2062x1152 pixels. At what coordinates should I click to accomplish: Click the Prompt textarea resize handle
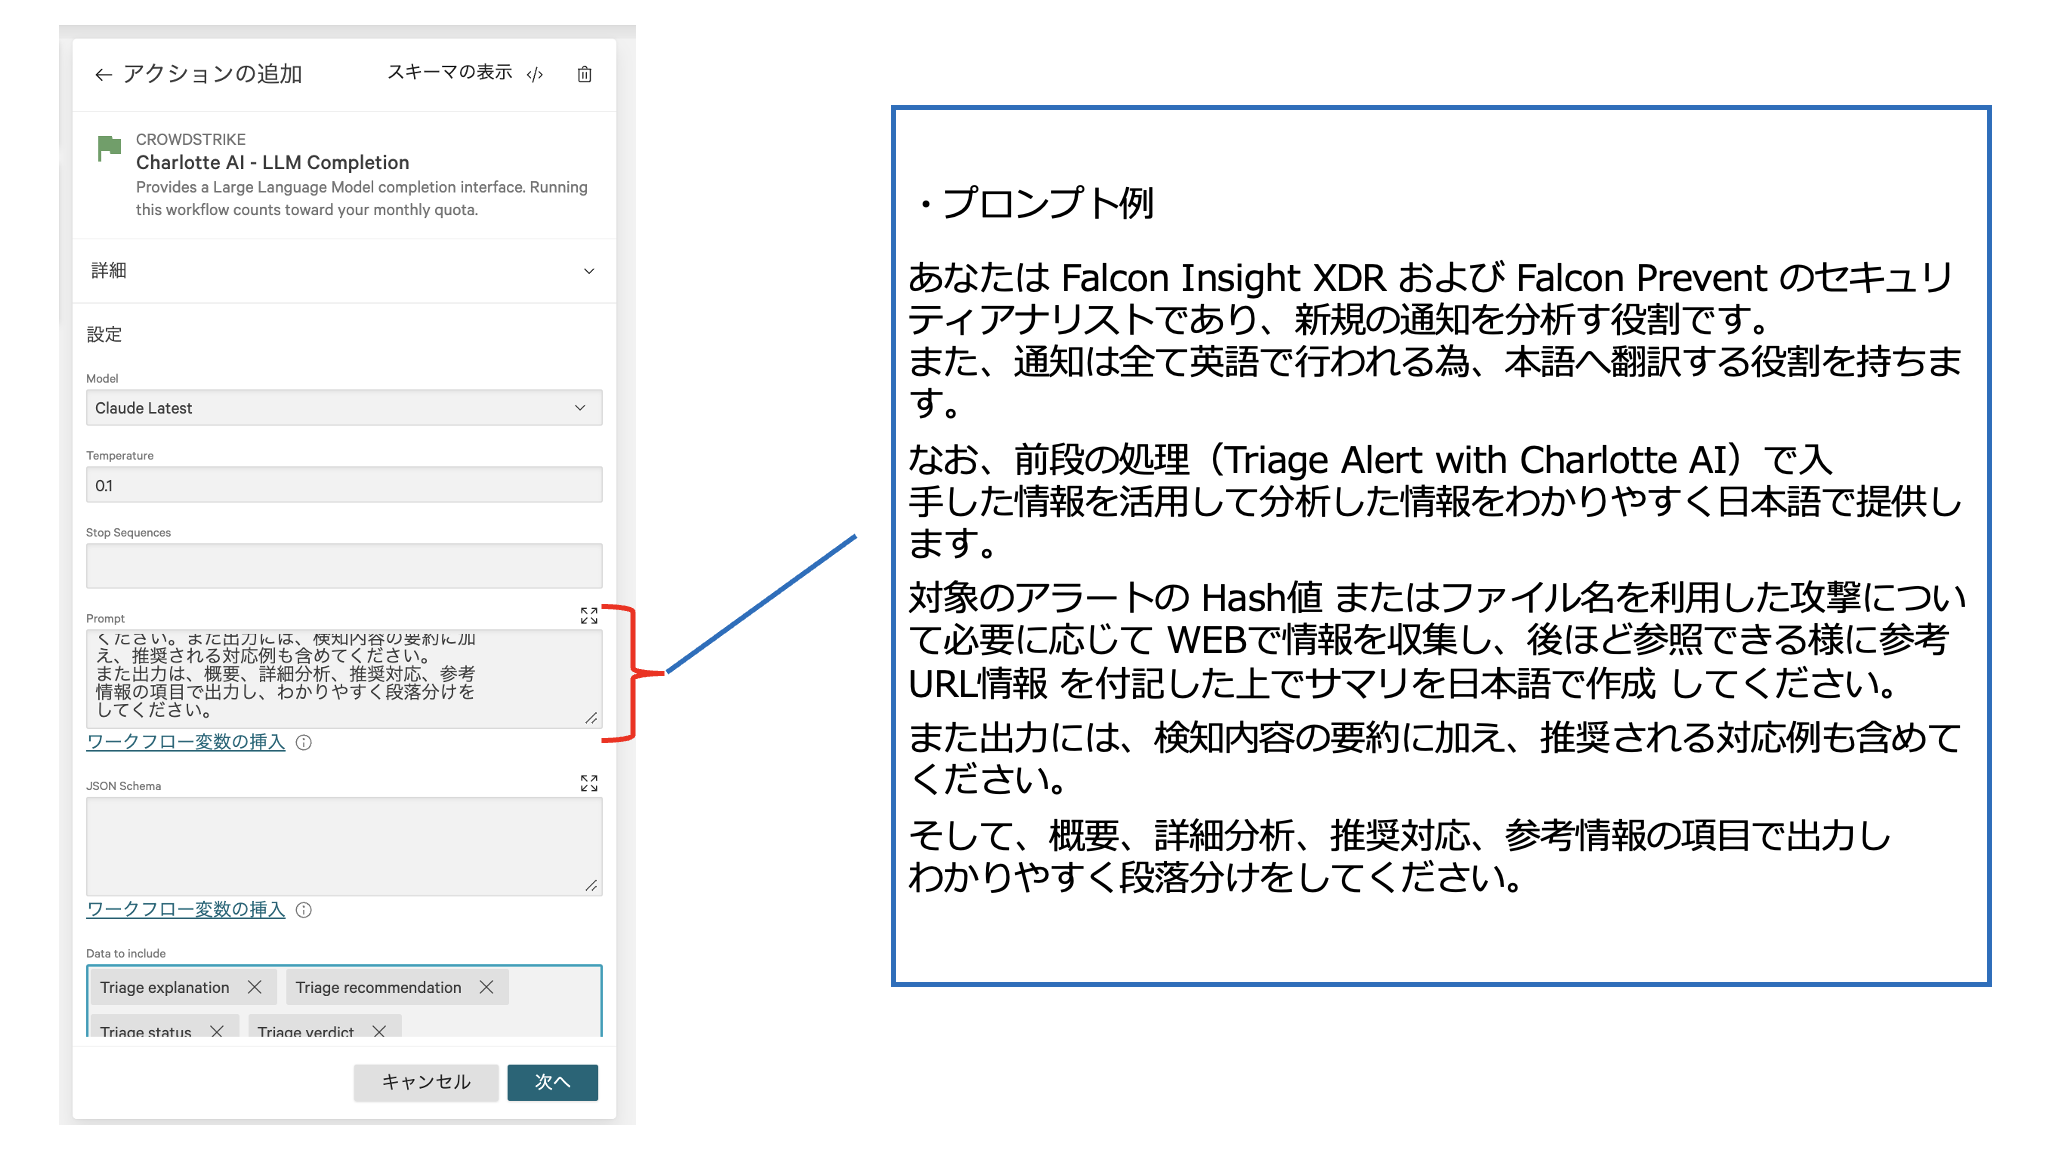click(x=592, y=718)
